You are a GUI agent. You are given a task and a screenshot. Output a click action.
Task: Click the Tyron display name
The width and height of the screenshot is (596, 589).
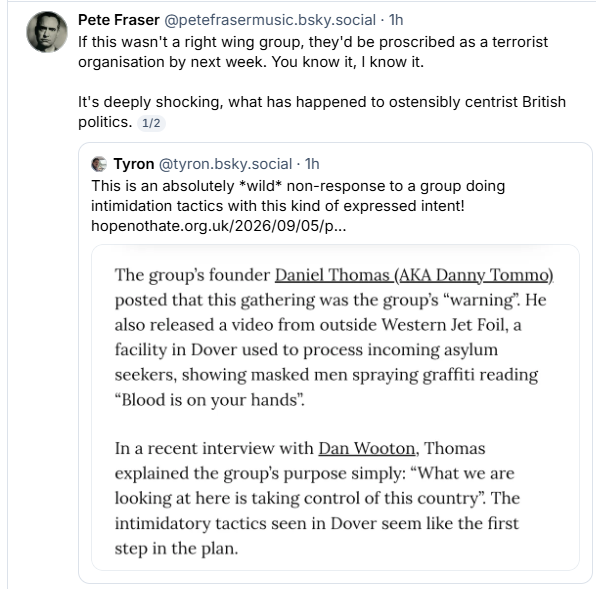click(x=134, y=164)
